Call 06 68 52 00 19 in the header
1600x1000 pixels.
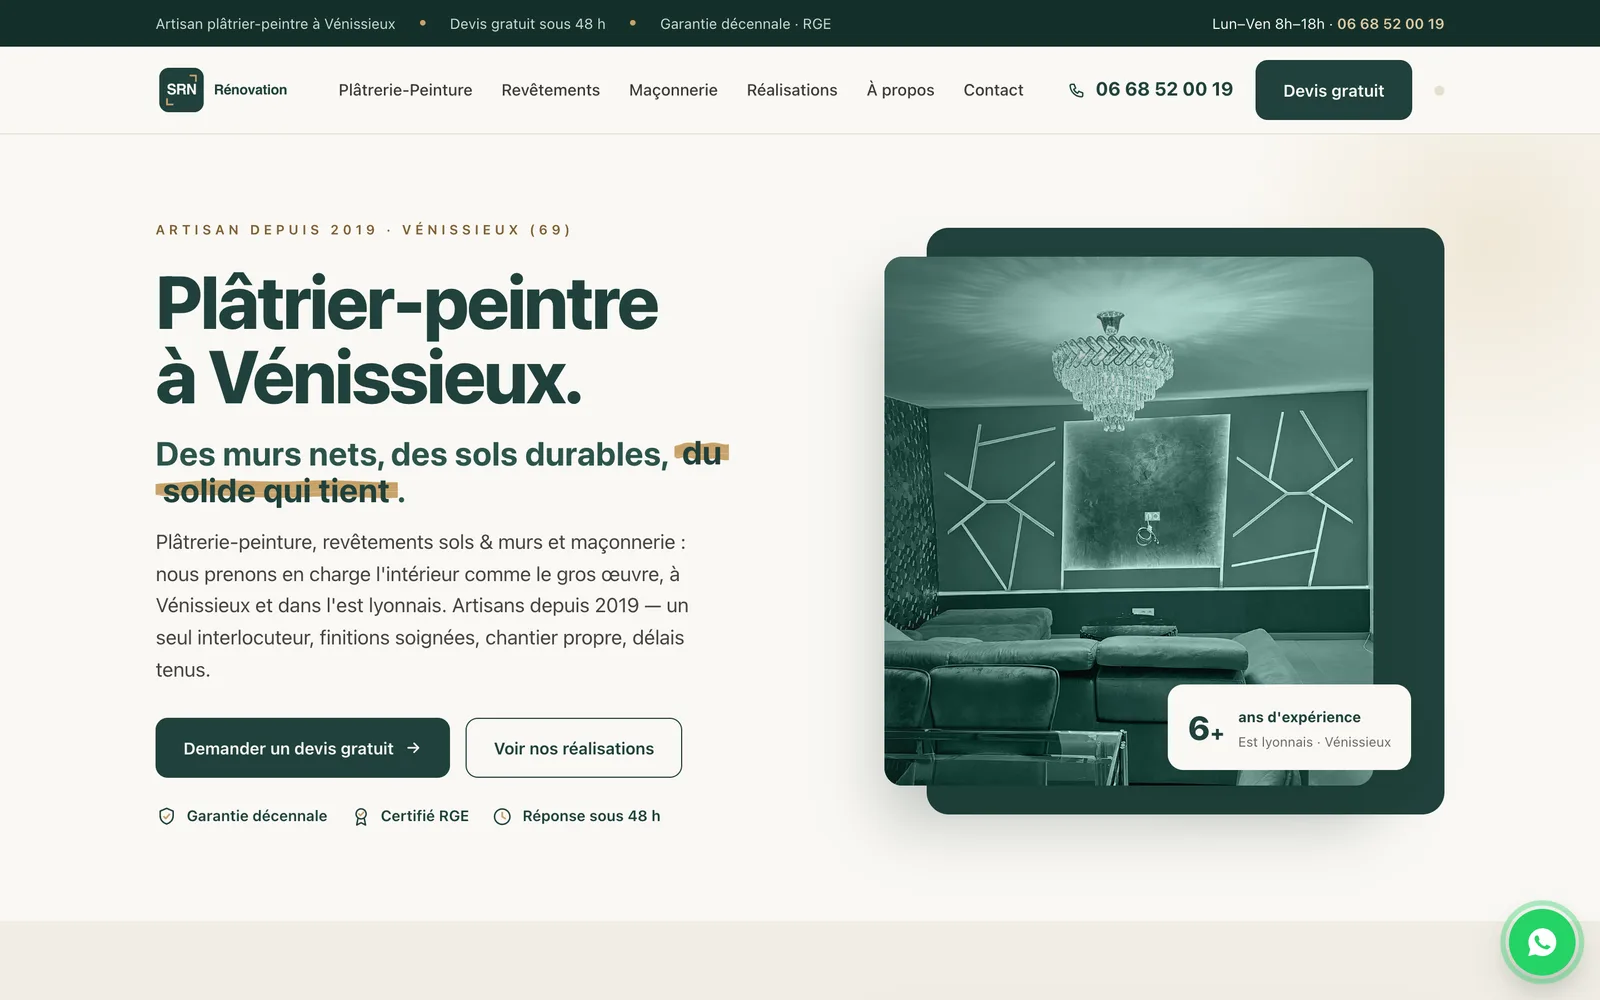point(1164,89)
